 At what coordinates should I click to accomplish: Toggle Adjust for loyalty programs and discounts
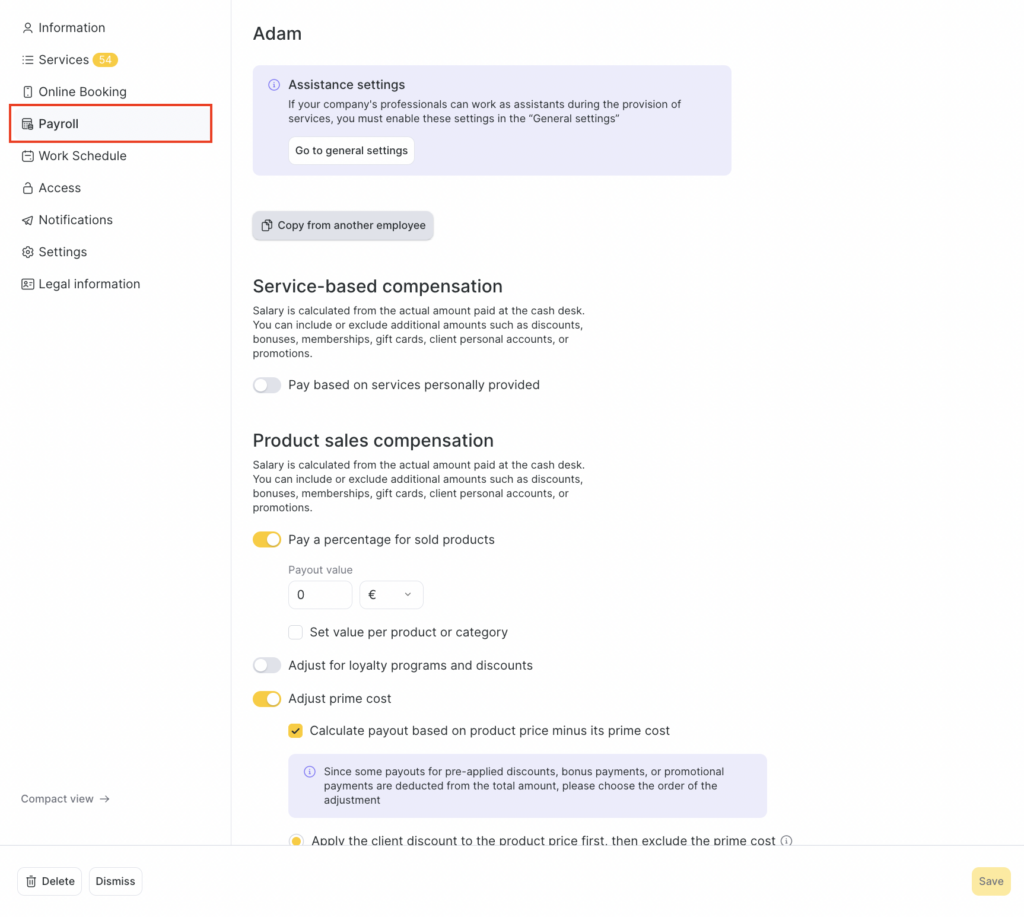pos(267,666)
